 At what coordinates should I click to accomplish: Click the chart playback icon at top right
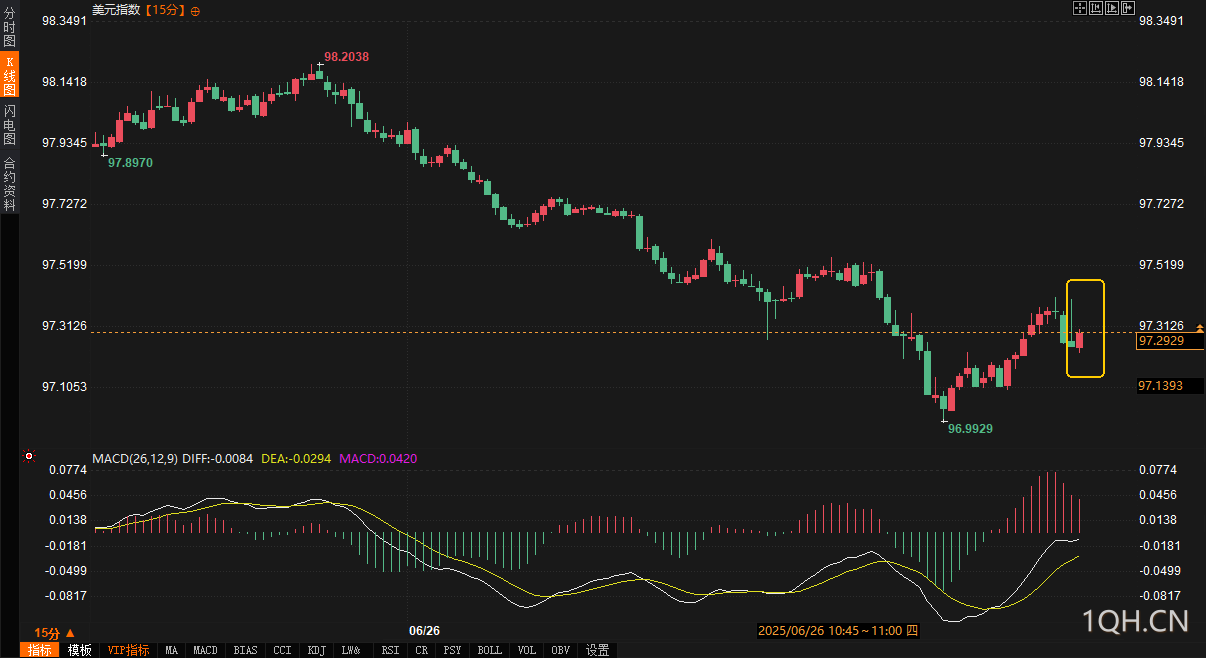tap(1112, 8)
